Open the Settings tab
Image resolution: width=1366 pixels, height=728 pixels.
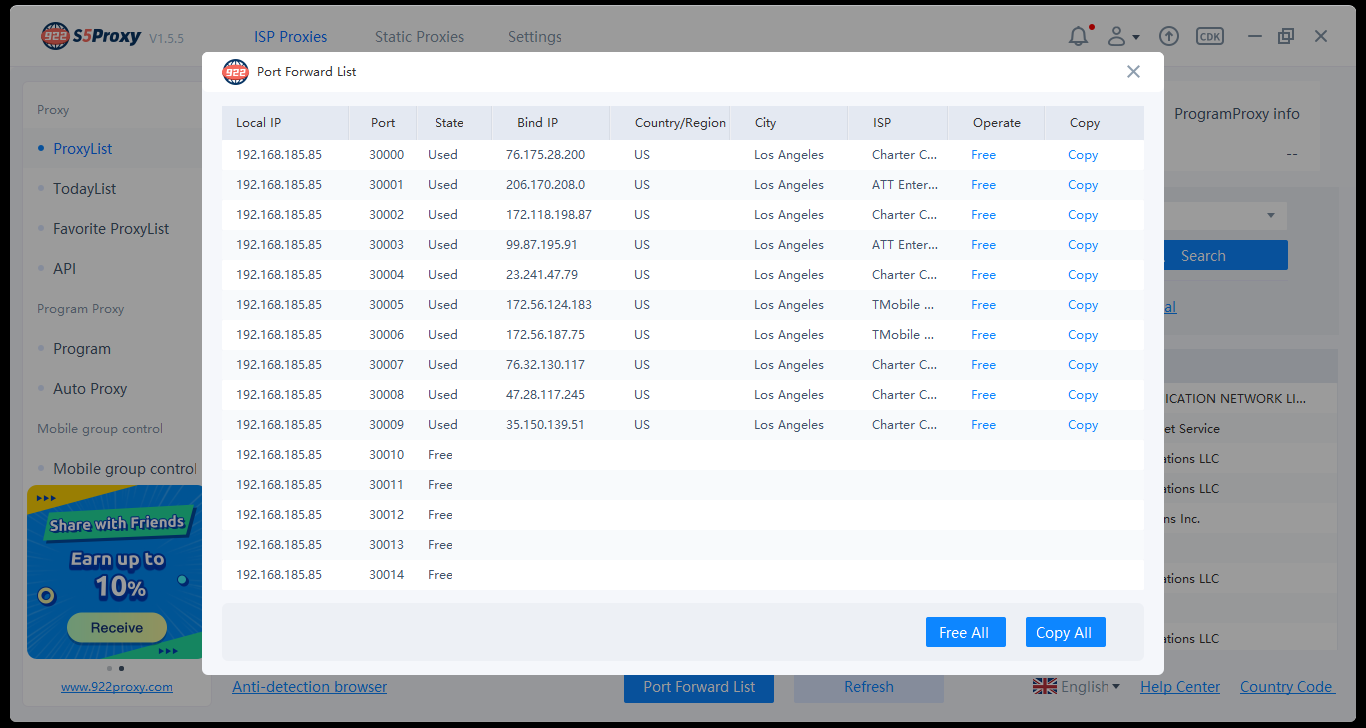534,36
